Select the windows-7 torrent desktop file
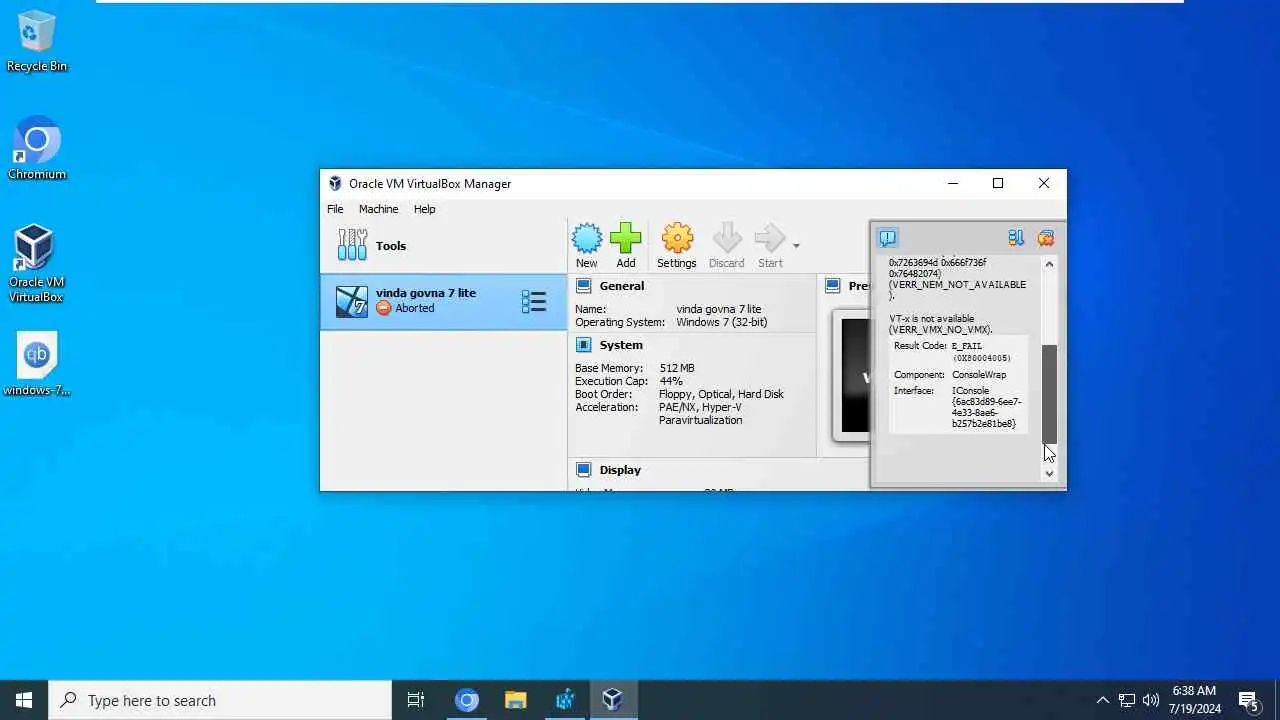The width and height of the screenshot is (1280, 720). coord(37,364)
